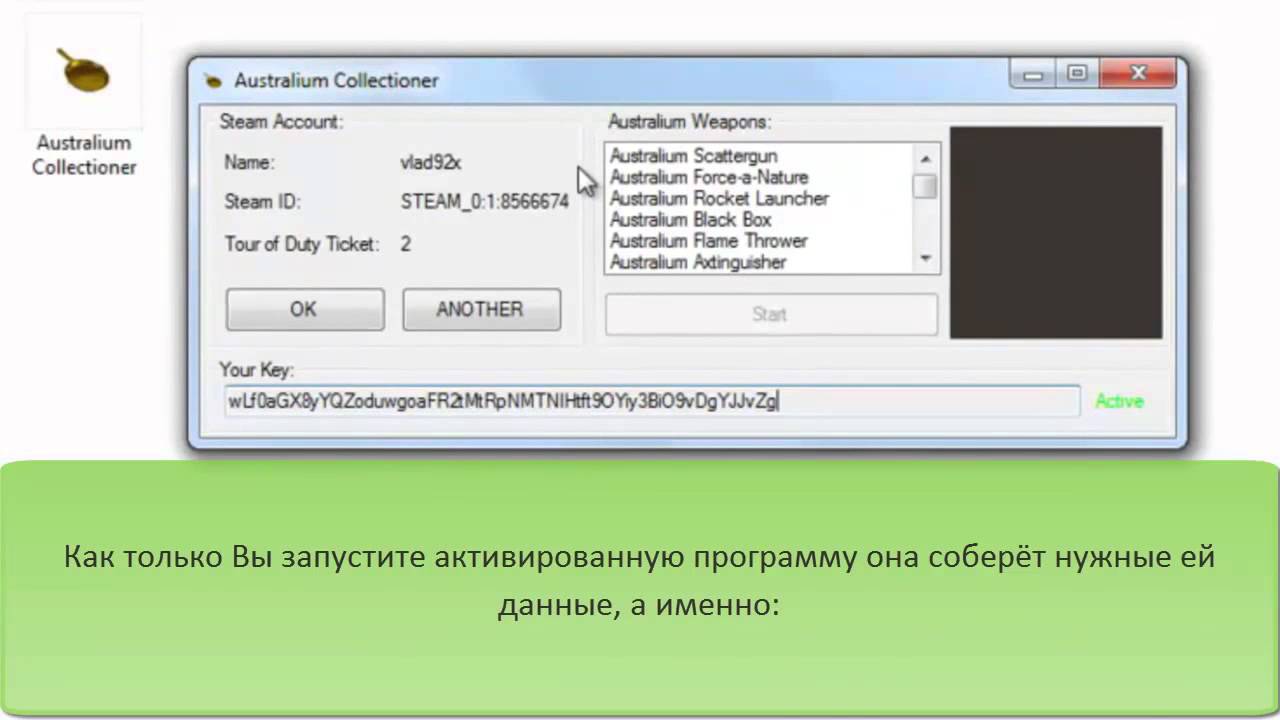Select Australium Scattergun in the list
Viewport: 1280px width, 720px height.
point(758,156)
